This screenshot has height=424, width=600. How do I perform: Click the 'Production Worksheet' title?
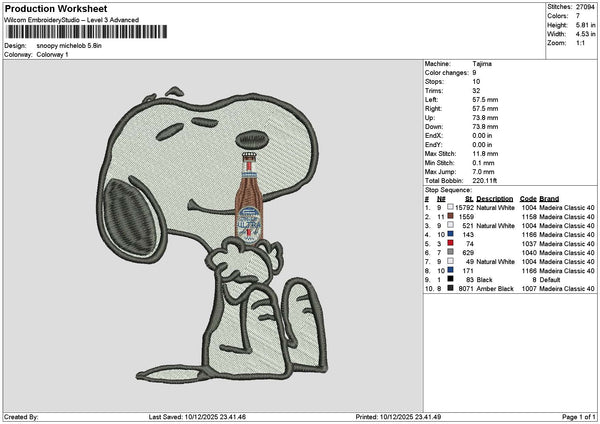(x=56, y=8)
